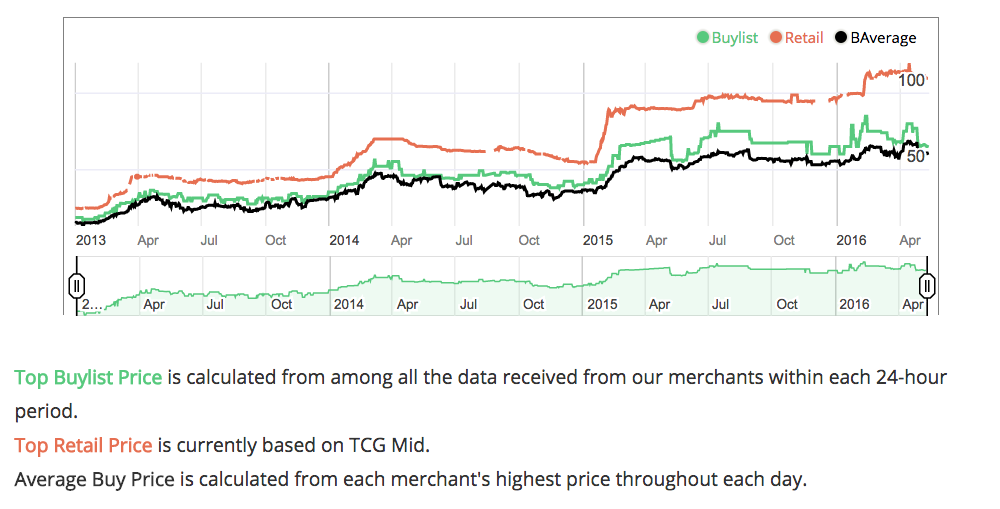1000x509 pixels.
Task: Select 2014 in the bottom range navigator
Action: pos(348,304)
